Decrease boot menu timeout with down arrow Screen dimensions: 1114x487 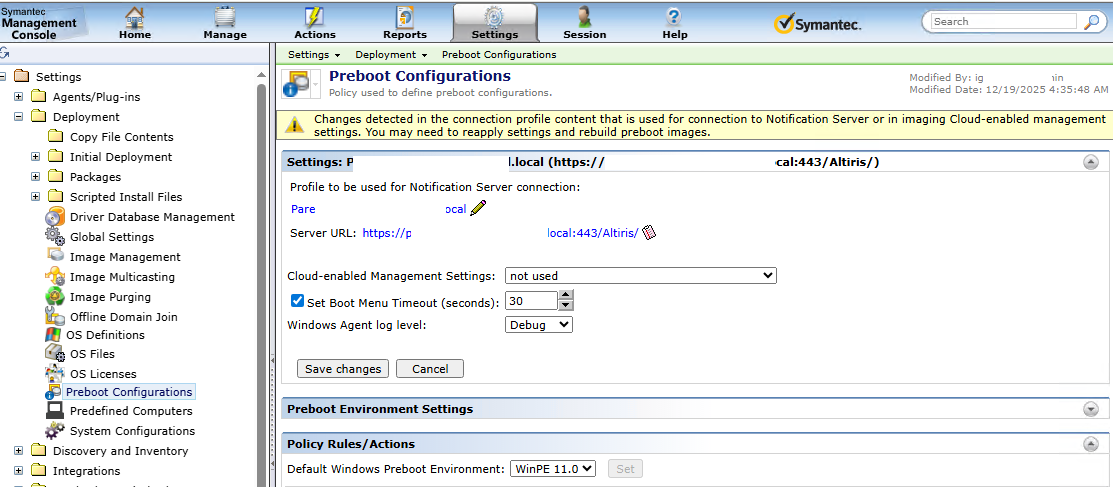(x=566, y=306)
